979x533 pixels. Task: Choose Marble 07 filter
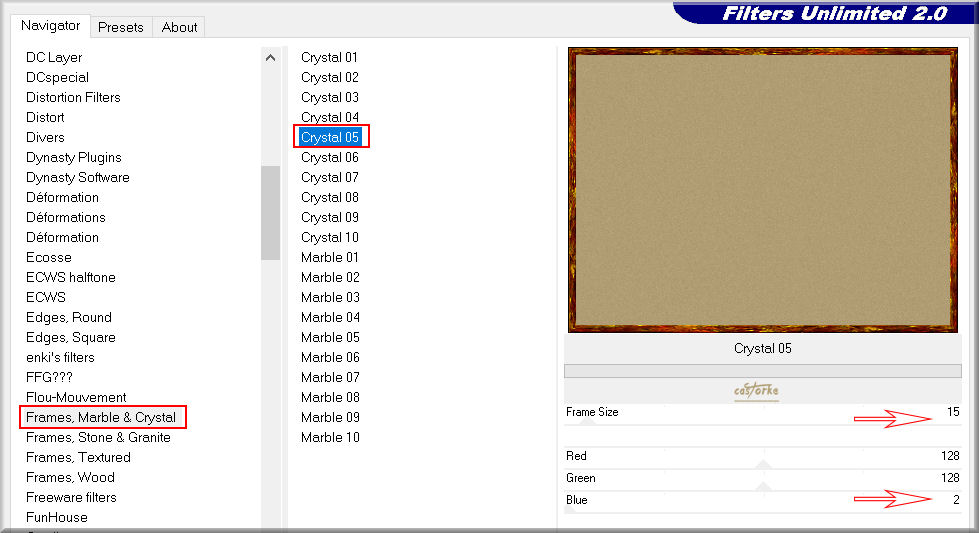330,377
